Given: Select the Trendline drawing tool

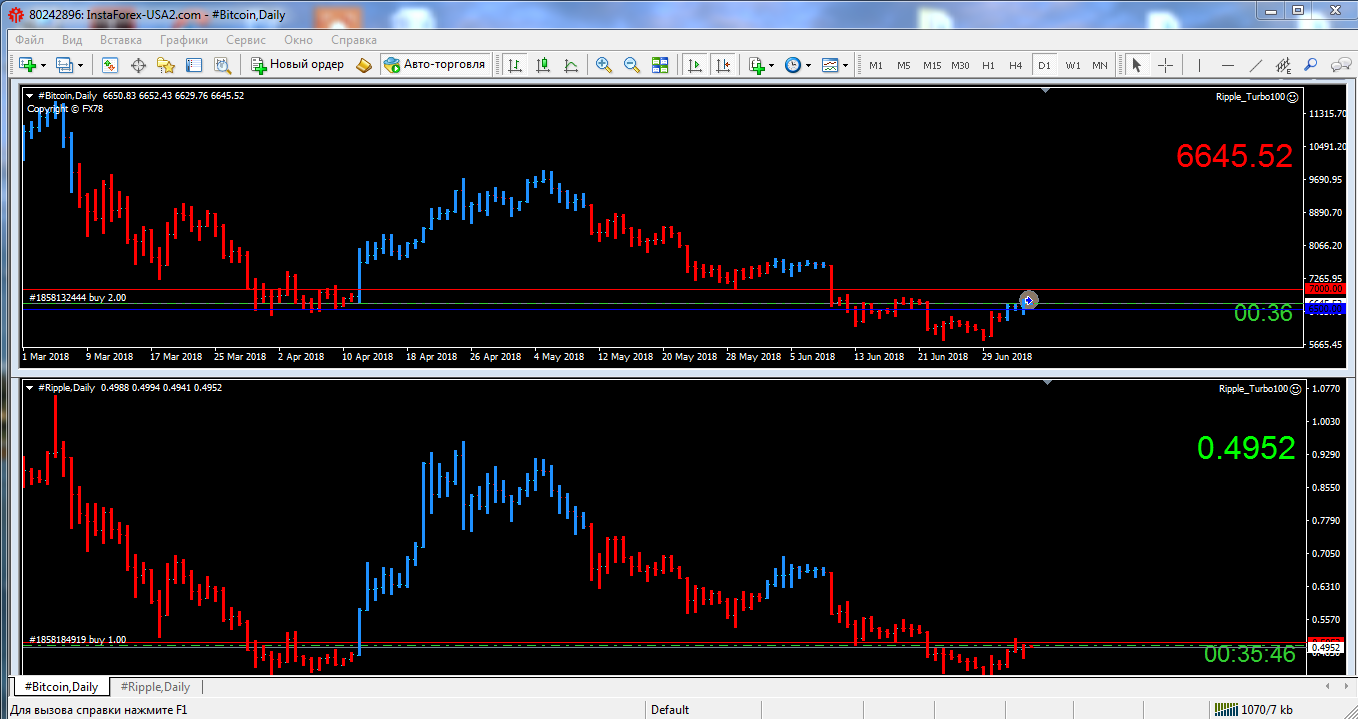Looking at the screenshot, I should click(1256, 65).
